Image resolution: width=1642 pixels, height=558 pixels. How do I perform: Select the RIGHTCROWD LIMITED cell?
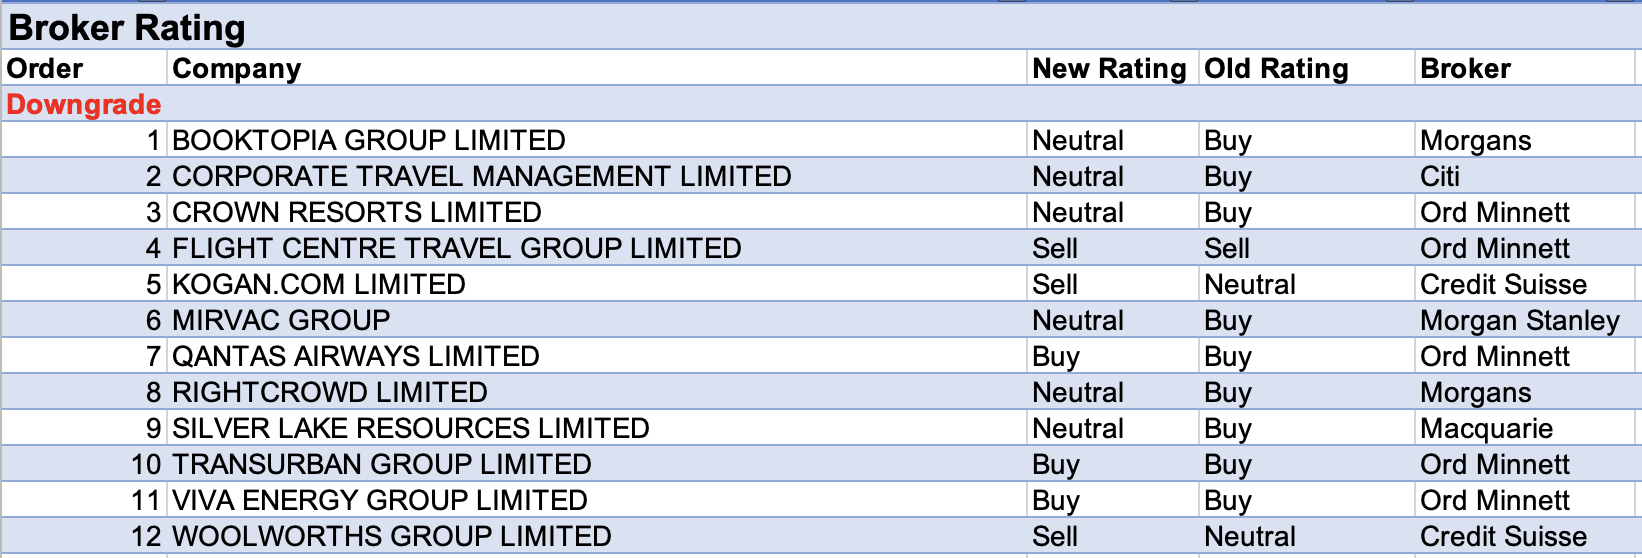point(330,392)
